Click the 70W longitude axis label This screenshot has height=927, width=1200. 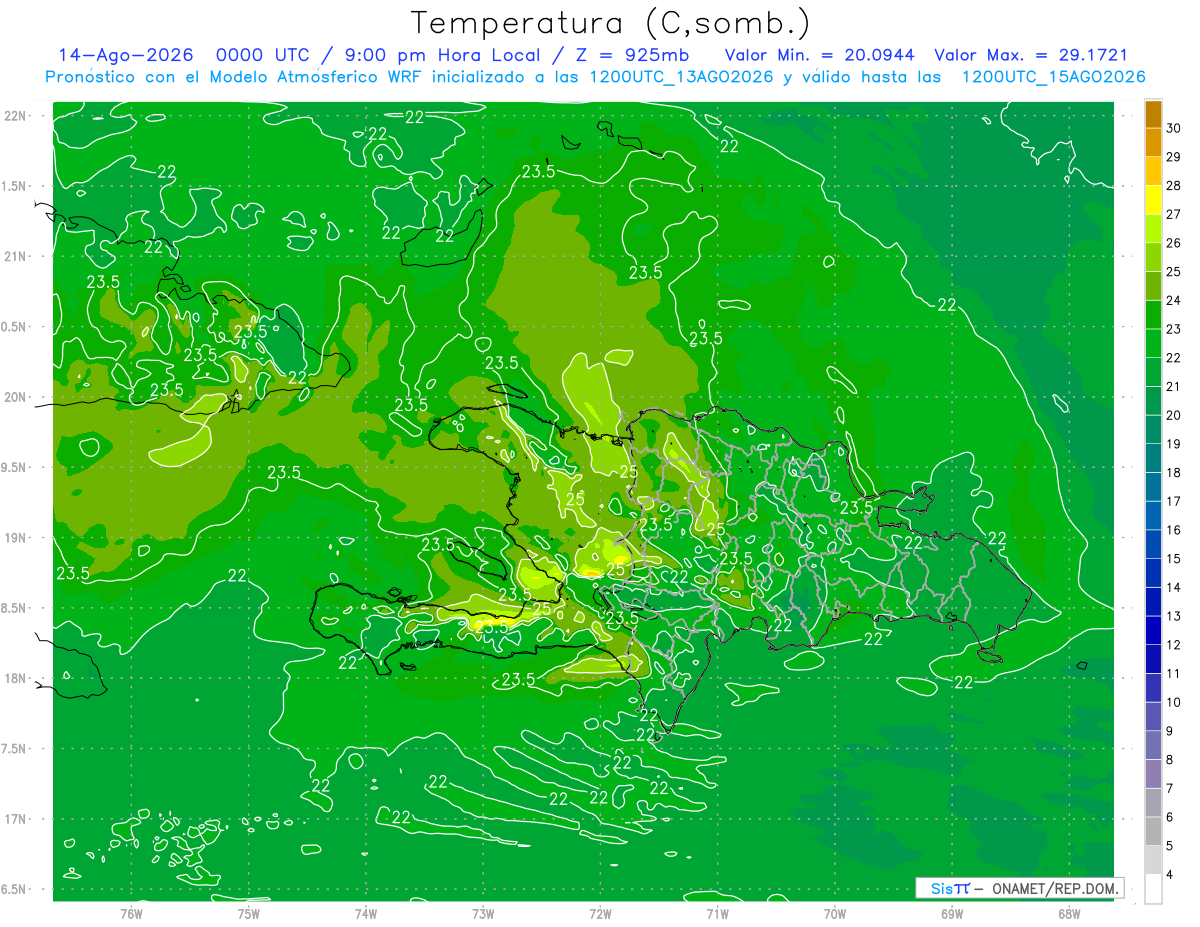[835, 914]
